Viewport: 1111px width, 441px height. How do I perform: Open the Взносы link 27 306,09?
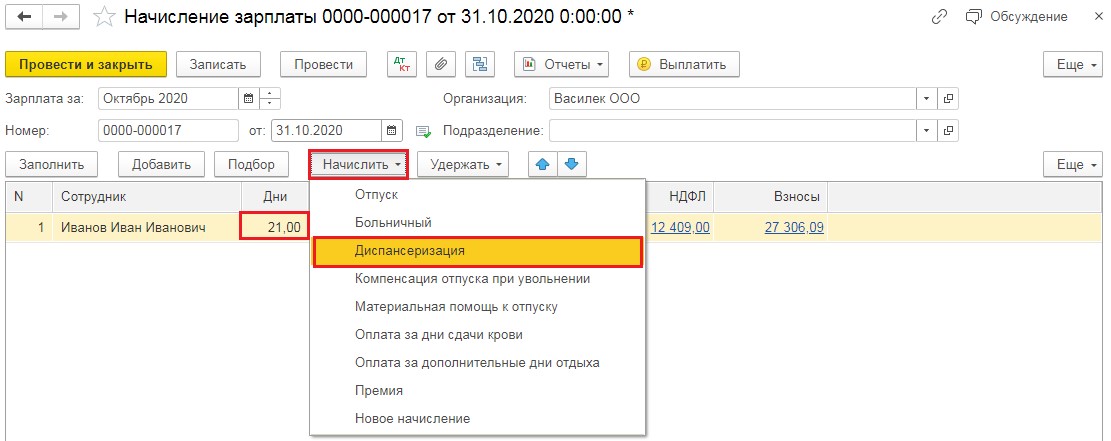pos(794,228)
